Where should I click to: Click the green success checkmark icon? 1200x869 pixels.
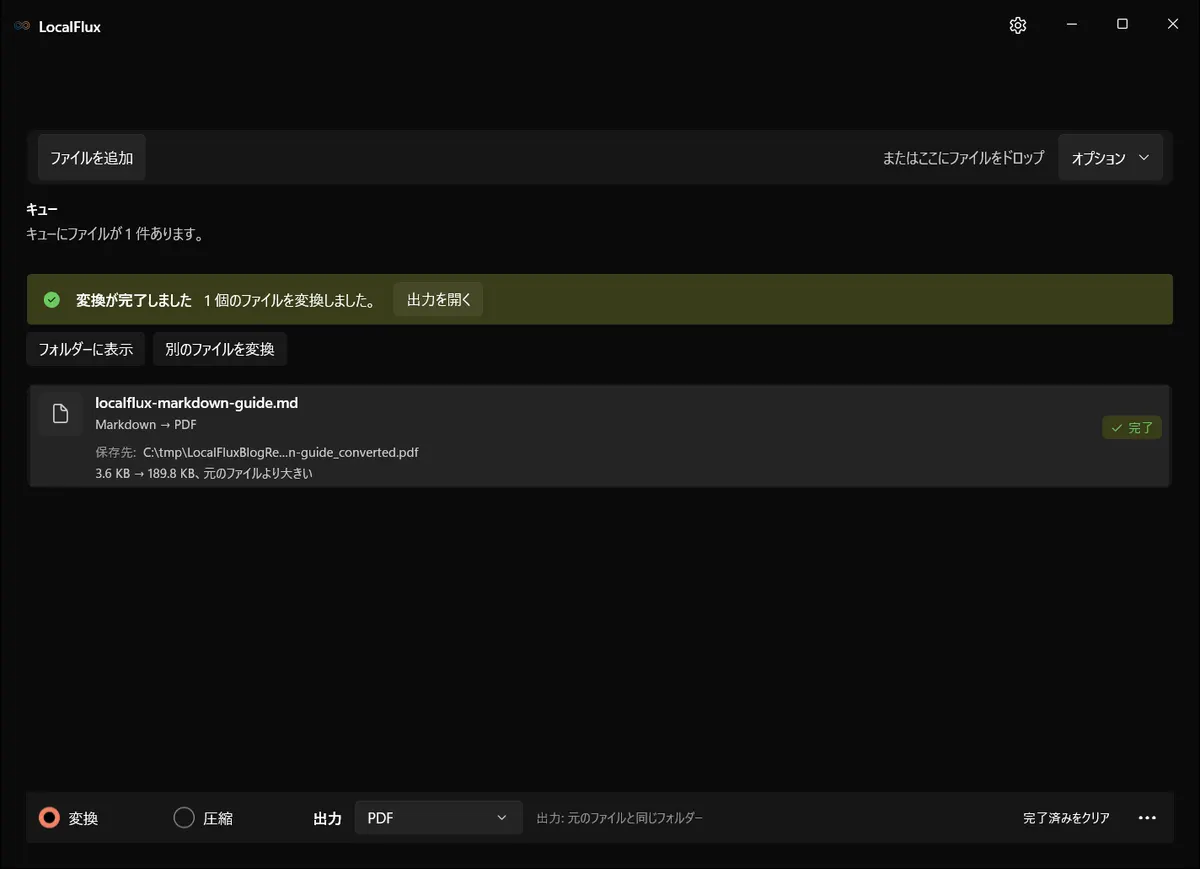point(52,300)
